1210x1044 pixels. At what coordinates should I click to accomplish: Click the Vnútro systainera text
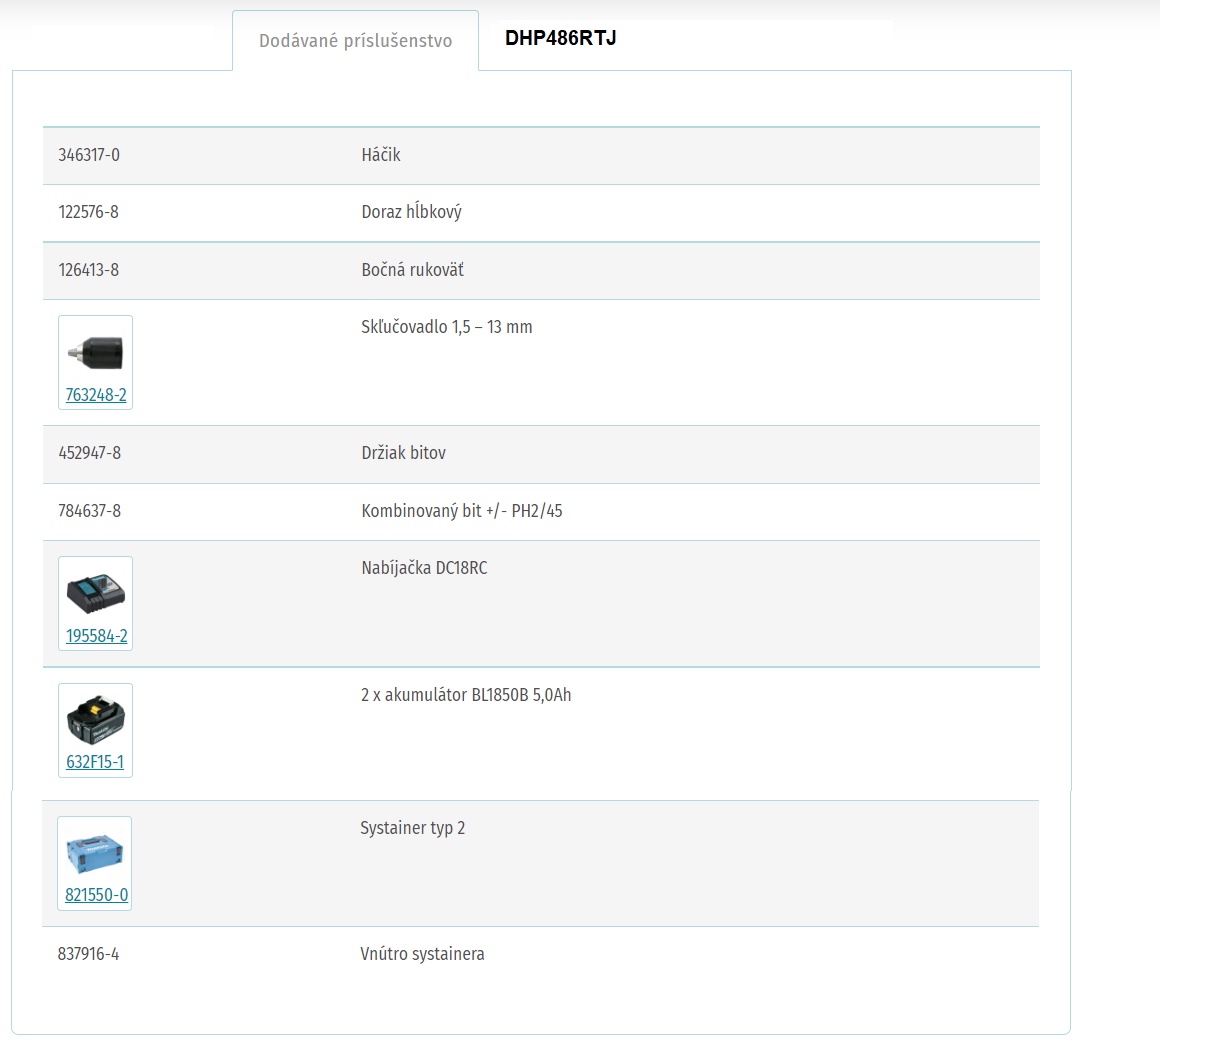(x=422, y=954)
